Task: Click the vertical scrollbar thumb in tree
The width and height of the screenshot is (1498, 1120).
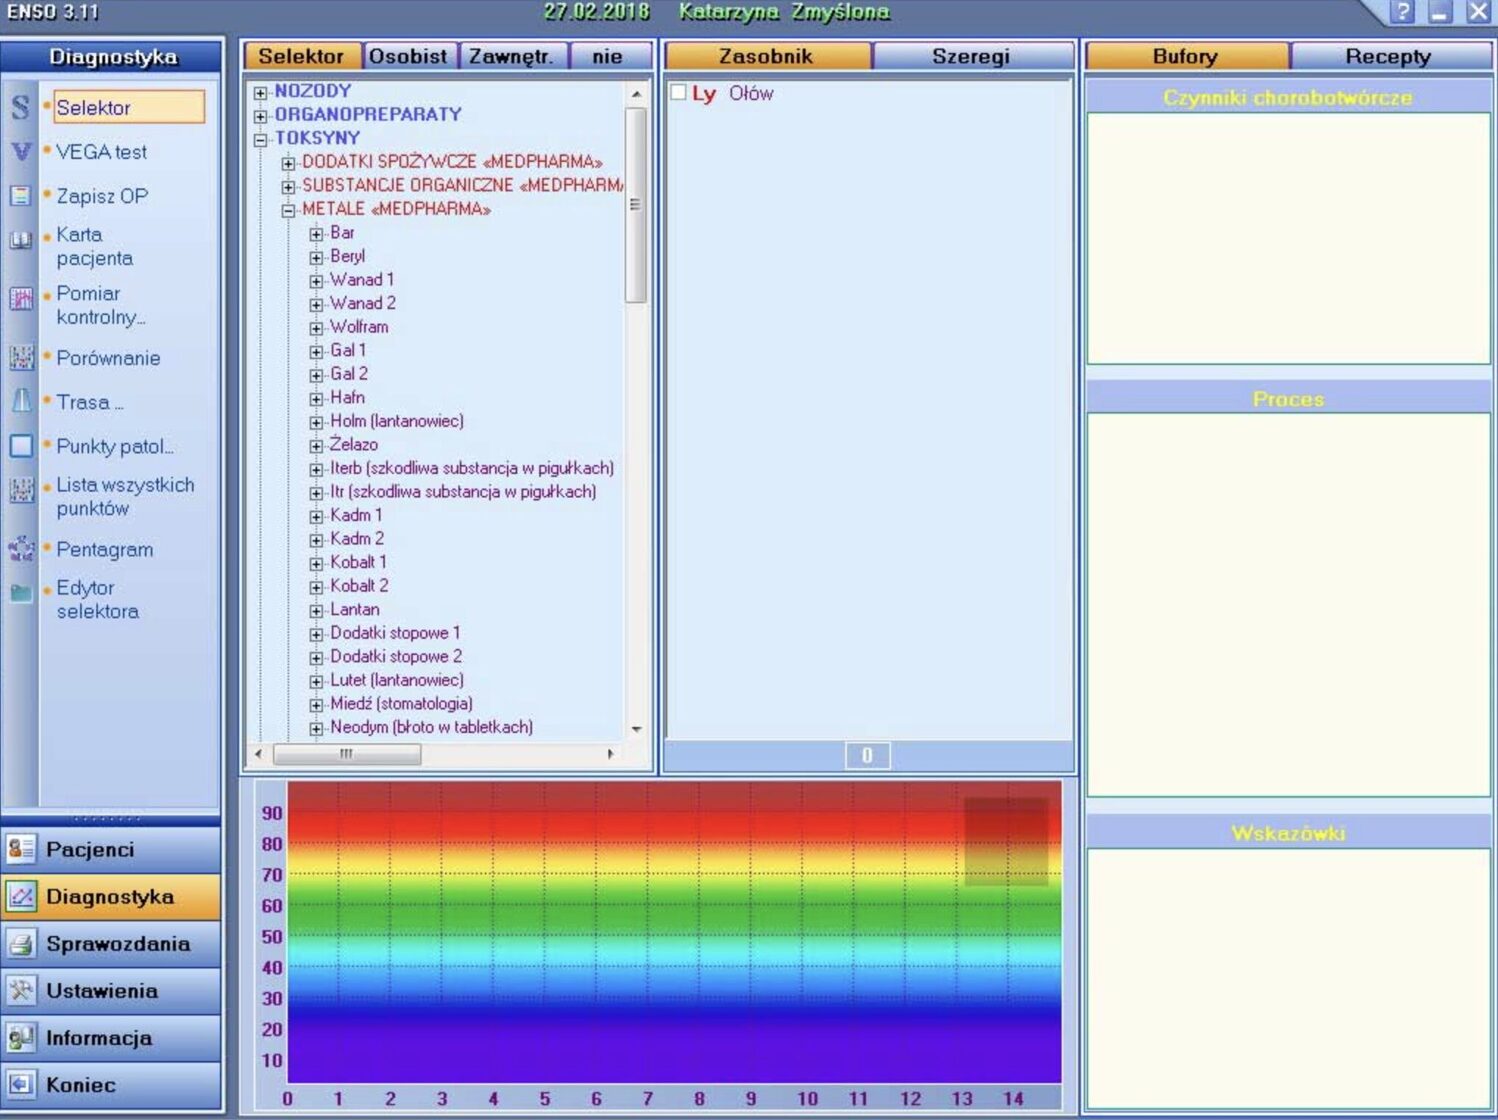Action: point(635,204)
